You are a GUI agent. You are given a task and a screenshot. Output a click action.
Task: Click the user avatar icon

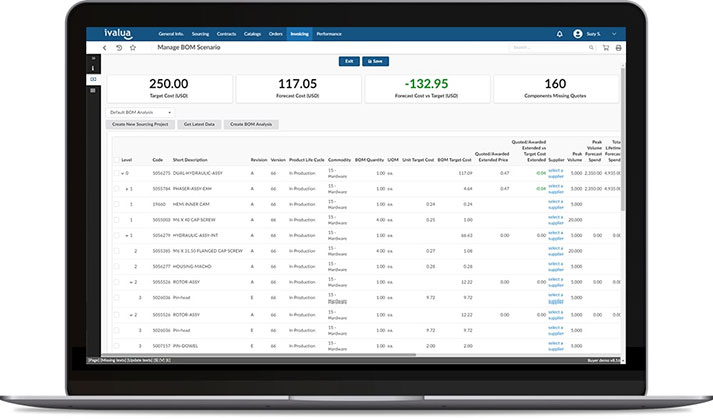point(577,34)
